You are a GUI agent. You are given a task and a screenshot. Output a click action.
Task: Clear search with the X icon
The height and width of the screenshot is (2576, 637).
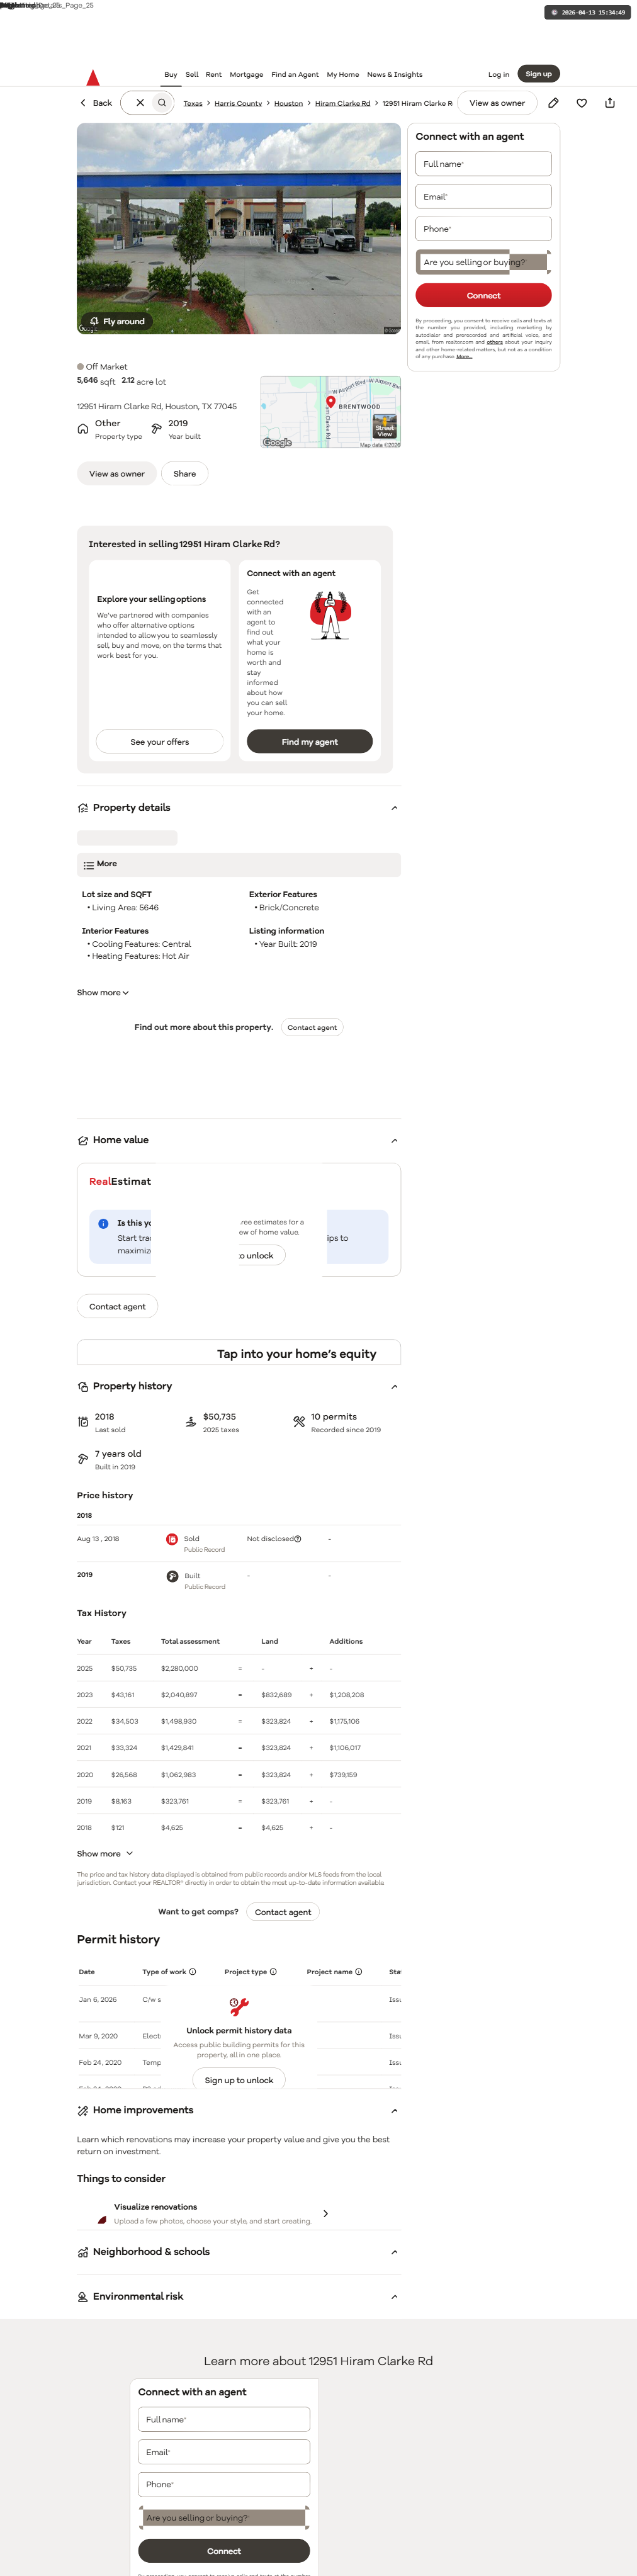click(140, 103)
